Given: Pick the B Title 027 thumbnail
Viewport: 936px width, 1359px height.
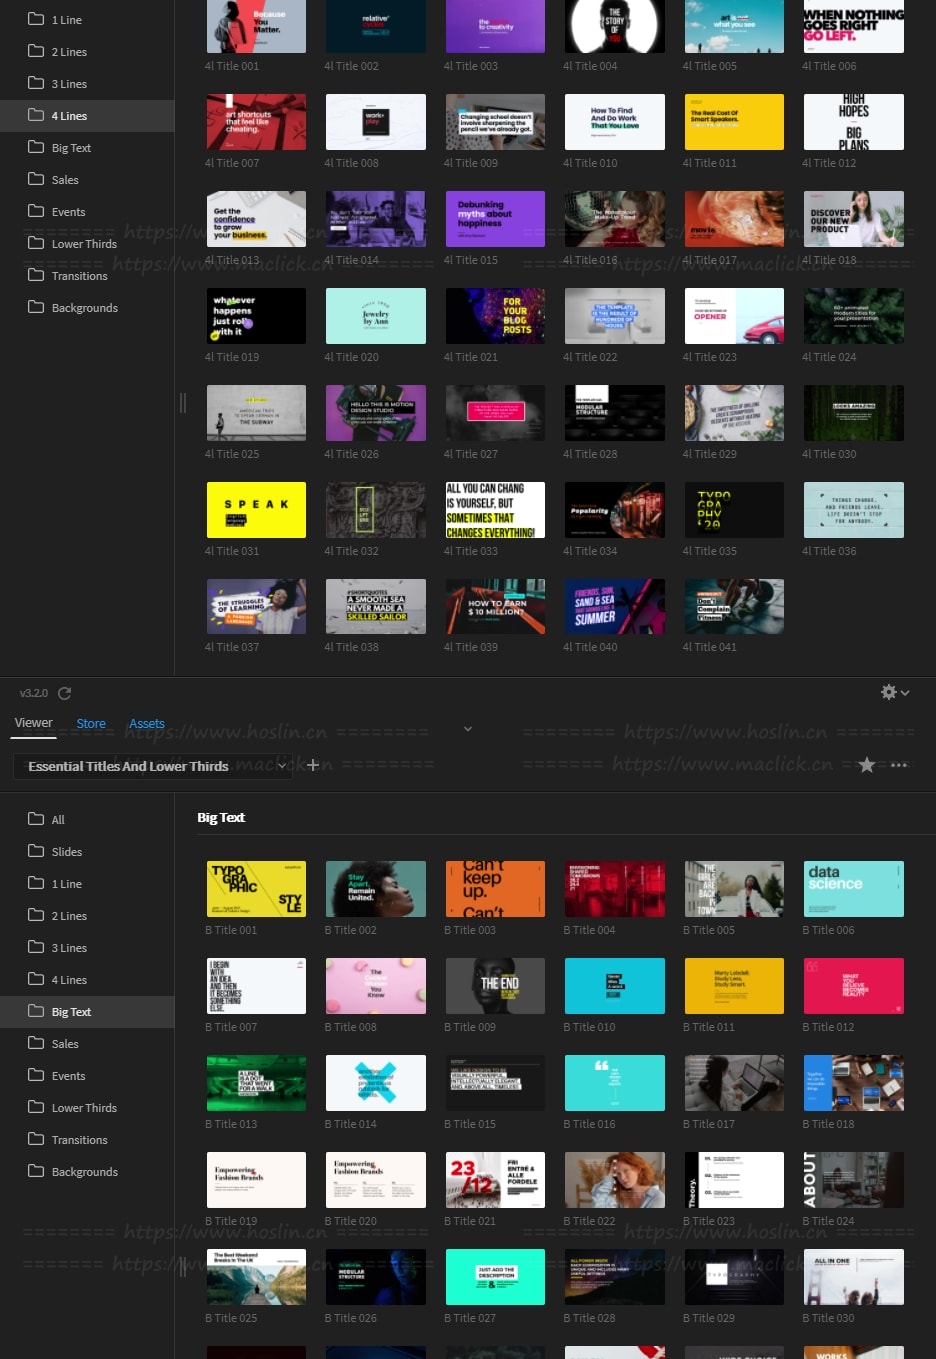Looking at the screenshot, I should [x=495, y=1277].
